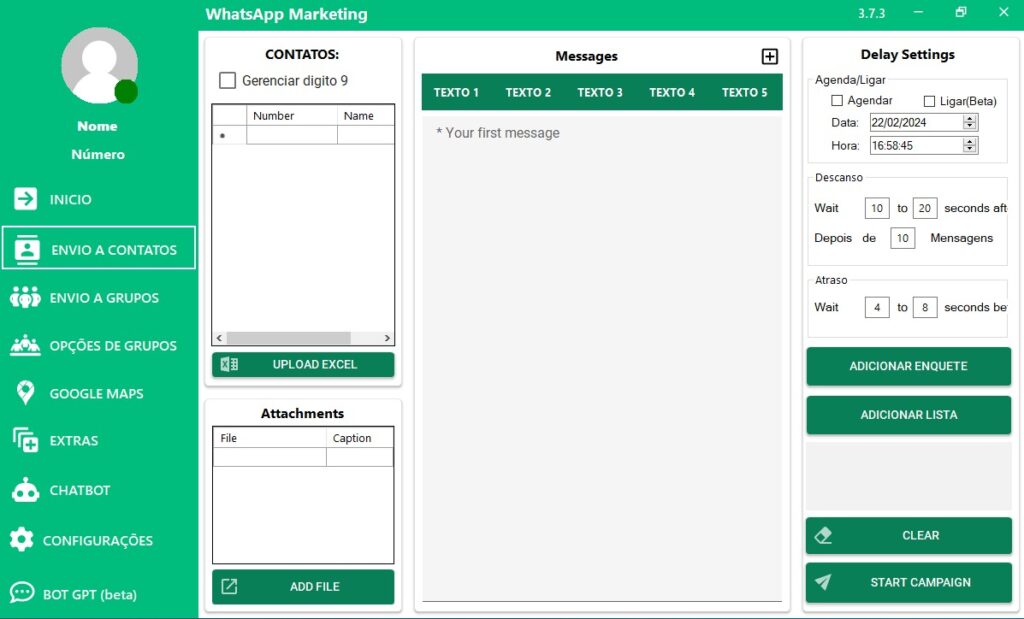Click the File column header in Attachments

[270, 437]
